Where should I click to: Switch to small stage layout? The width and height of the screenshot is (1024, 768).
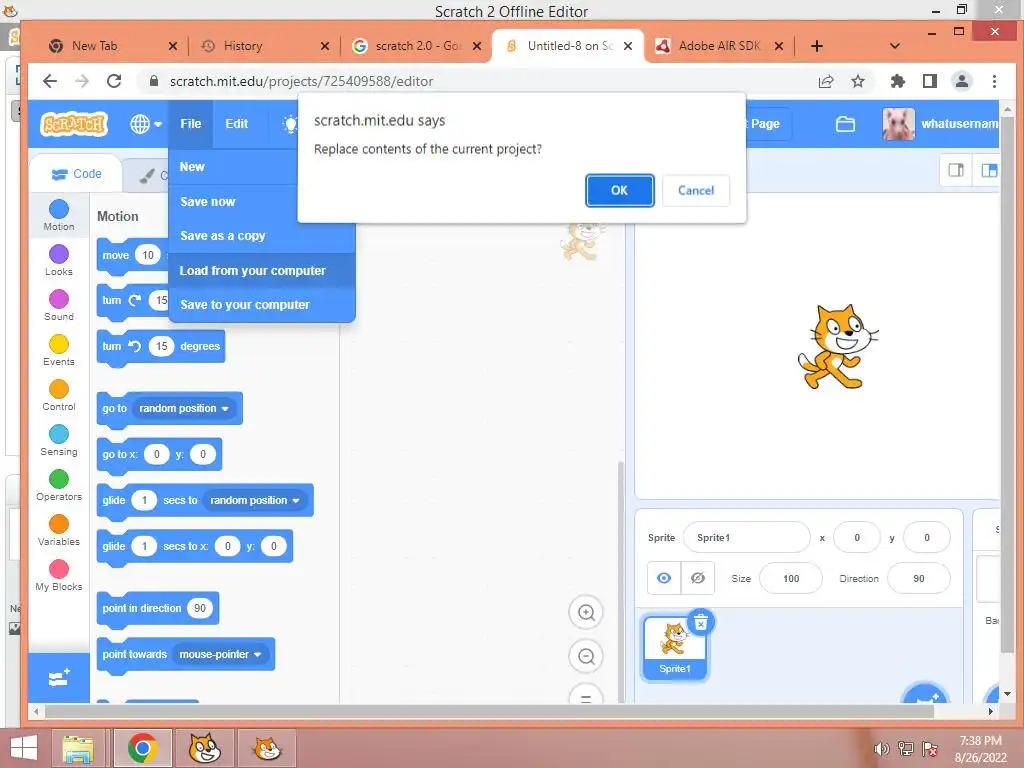pyautogui.click(x=956, y=170)
